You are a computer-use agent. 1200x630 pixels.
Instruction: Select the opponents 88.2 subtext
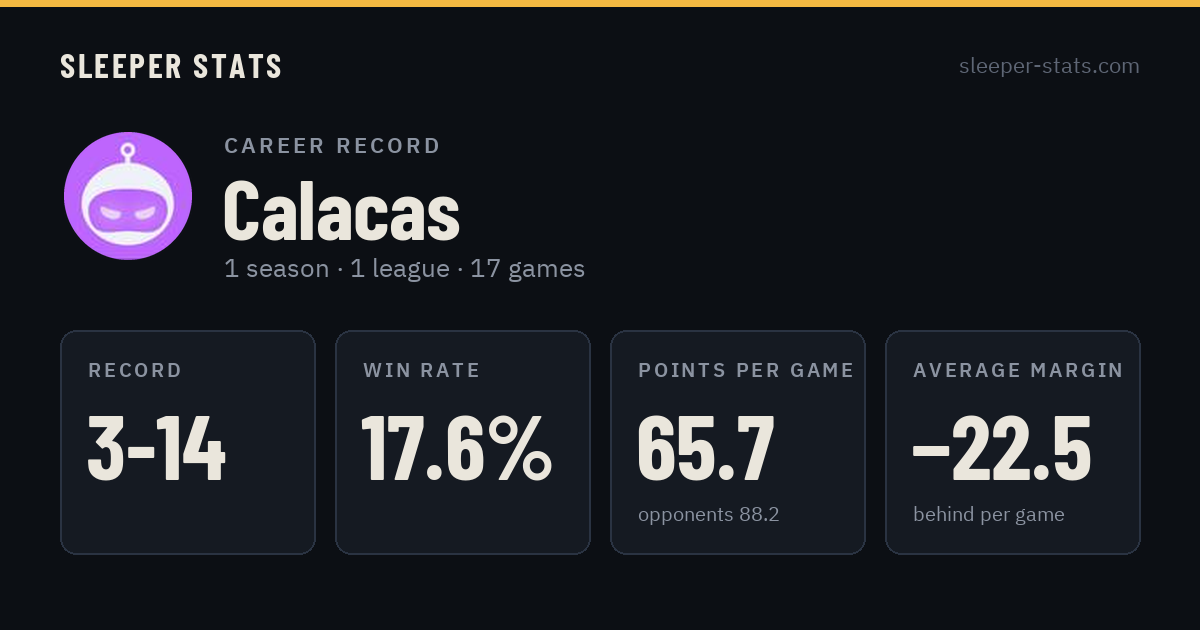point(709,515)
